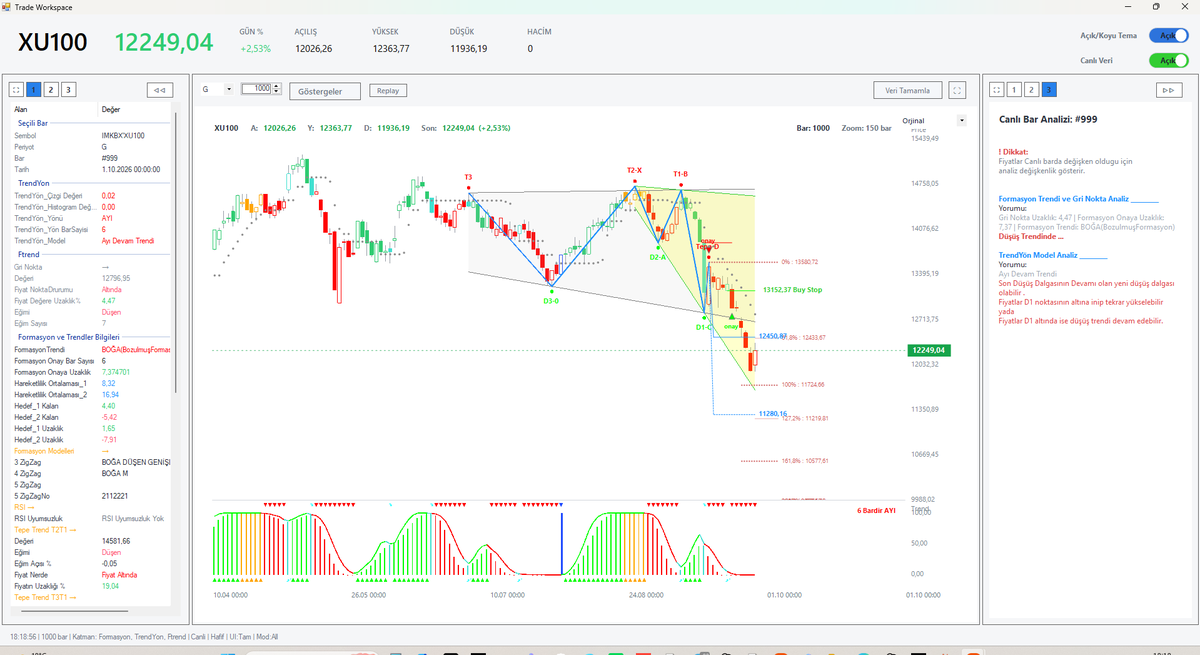Viewport: 1200px width, 655px height.
Task: Click the bar count input showing 1000
Action: tap(256, 89)
